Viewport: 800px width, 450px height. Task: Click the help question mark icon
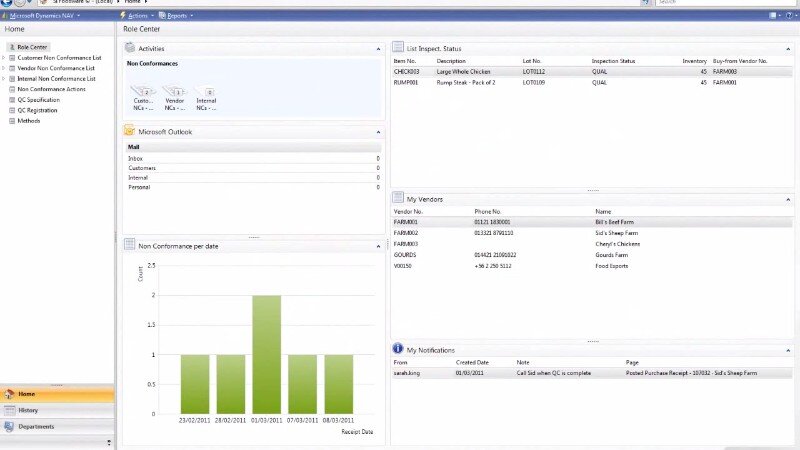coord(790,16)
